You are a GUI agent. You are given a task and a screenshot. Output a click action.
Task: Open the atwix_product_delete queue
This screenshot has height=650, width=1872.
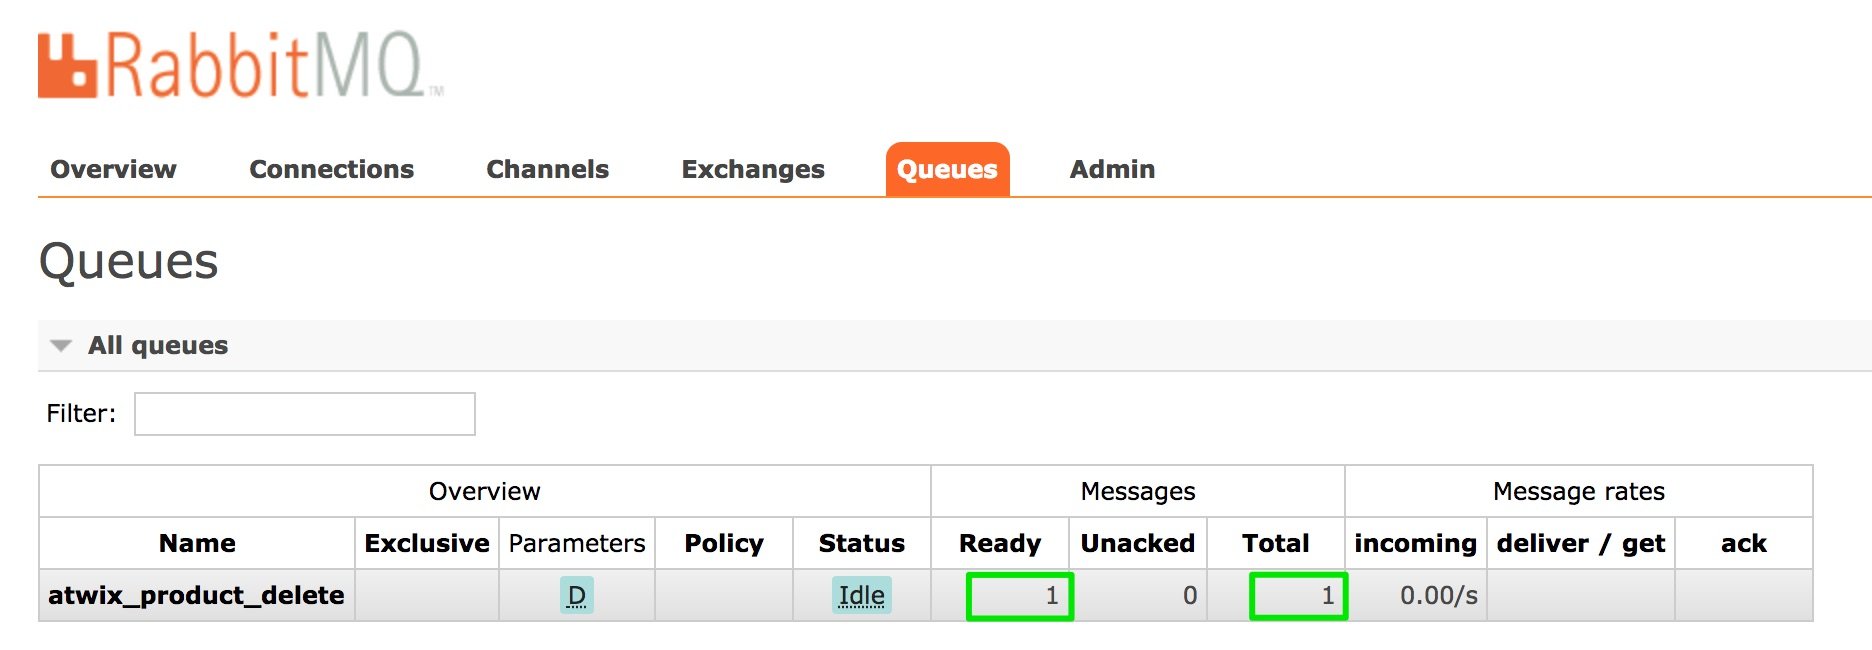pos(196,596)
